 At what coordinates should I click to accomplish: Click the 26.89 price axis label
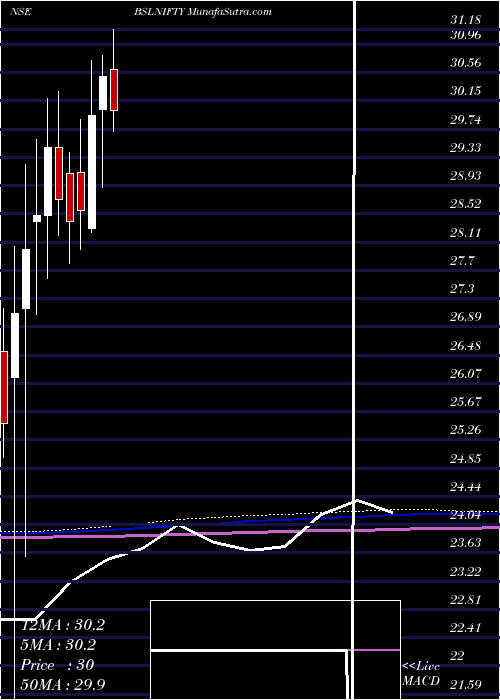(466, 317)
